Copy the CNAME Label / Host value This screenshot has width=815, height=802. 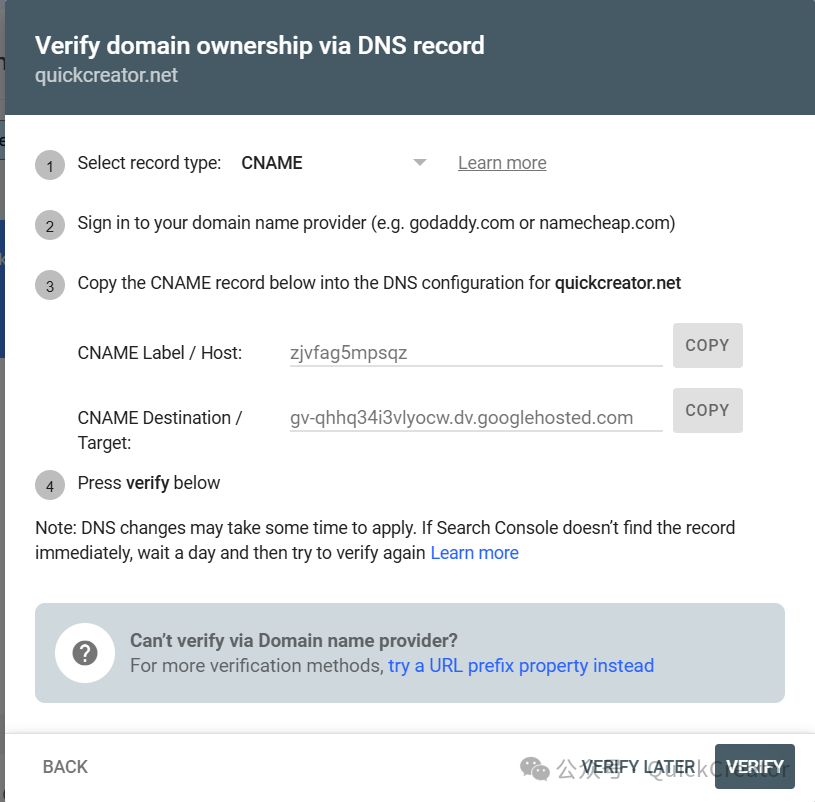[707, 346]
